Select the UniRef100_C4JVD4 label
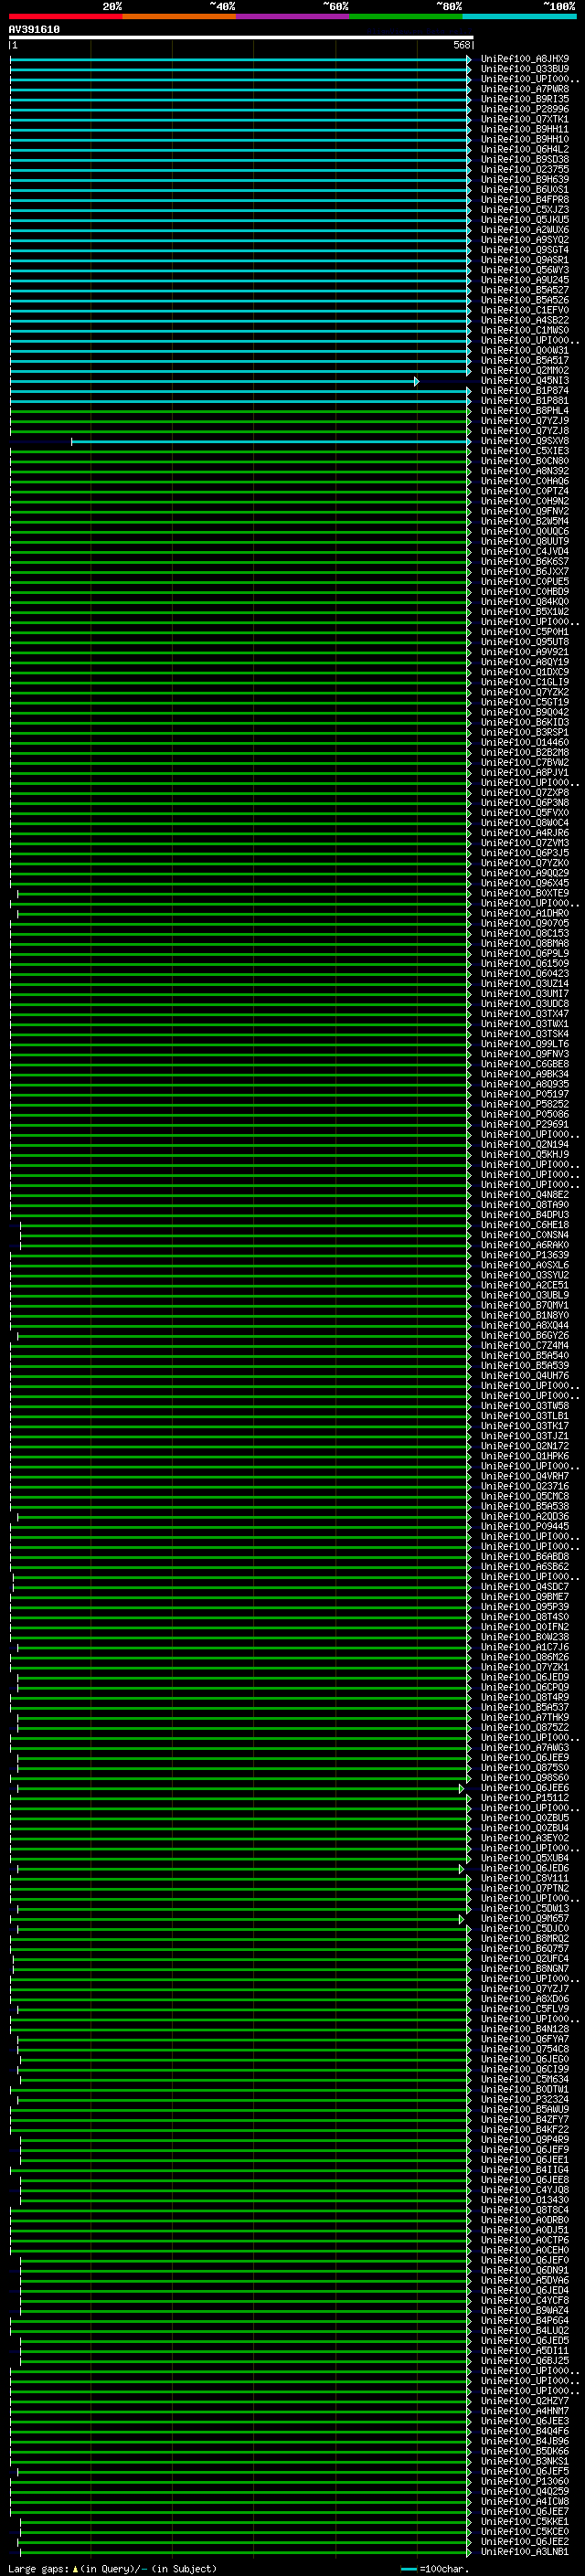 (x=525, y=551)
